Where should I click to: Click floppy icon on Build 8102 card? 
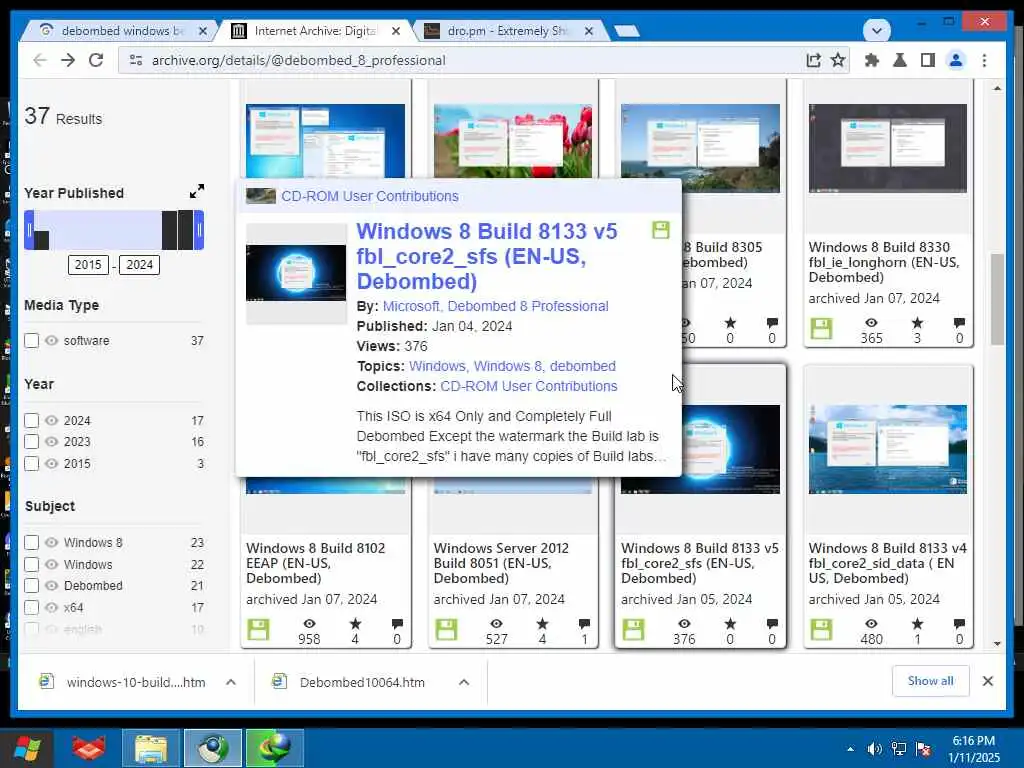tap(259, 630)
